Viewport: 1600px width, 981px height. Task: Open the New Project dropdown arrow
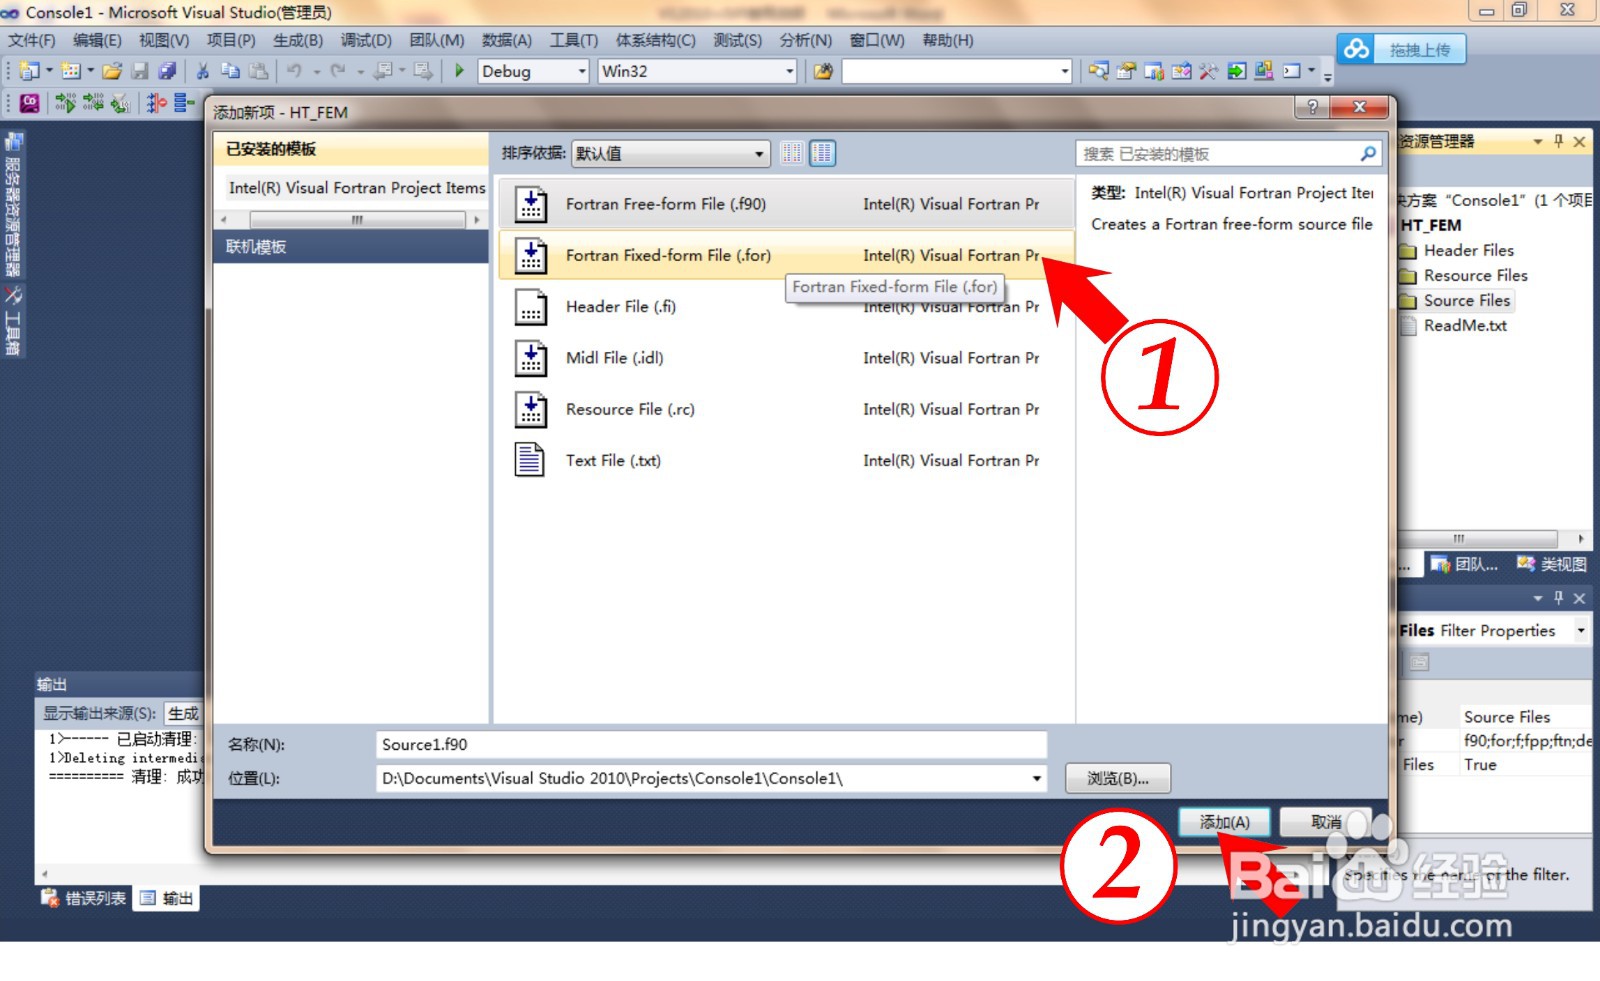[x=48, y=71]
